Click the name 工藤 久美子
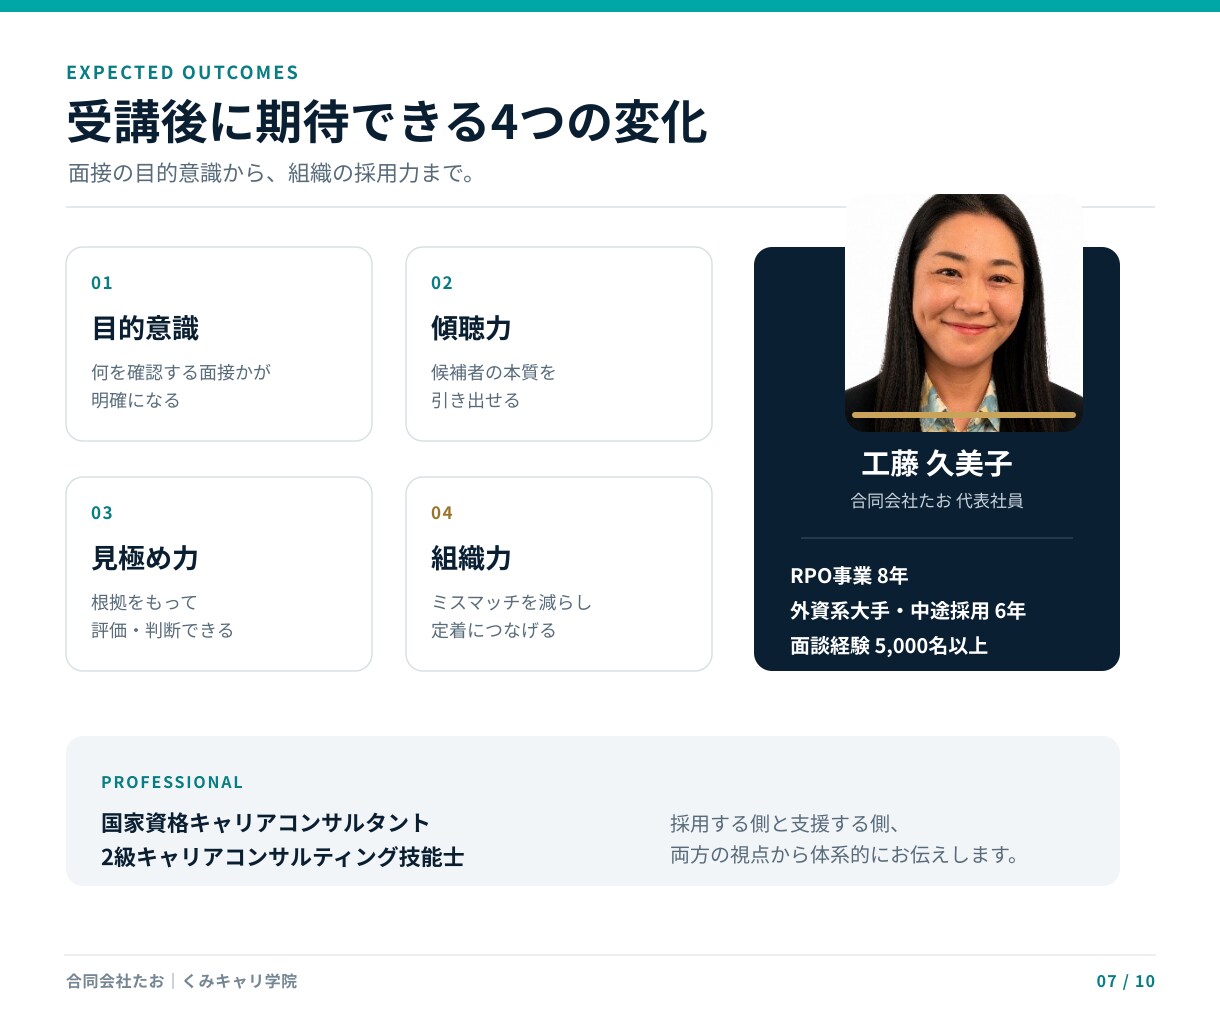Image resolution: width=1220 pixels, height=1016 pixels. pyautogui.click(x=937, y=463)
